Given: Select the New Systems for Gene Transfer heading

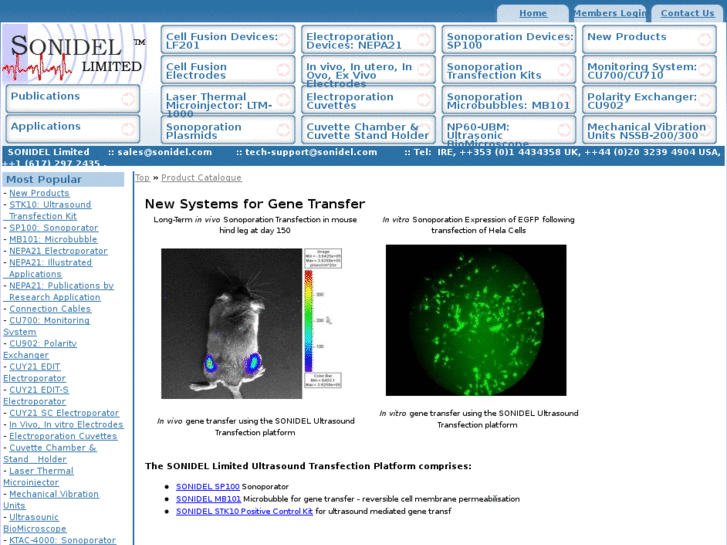Looking at the screenshot, I should 255,204.
